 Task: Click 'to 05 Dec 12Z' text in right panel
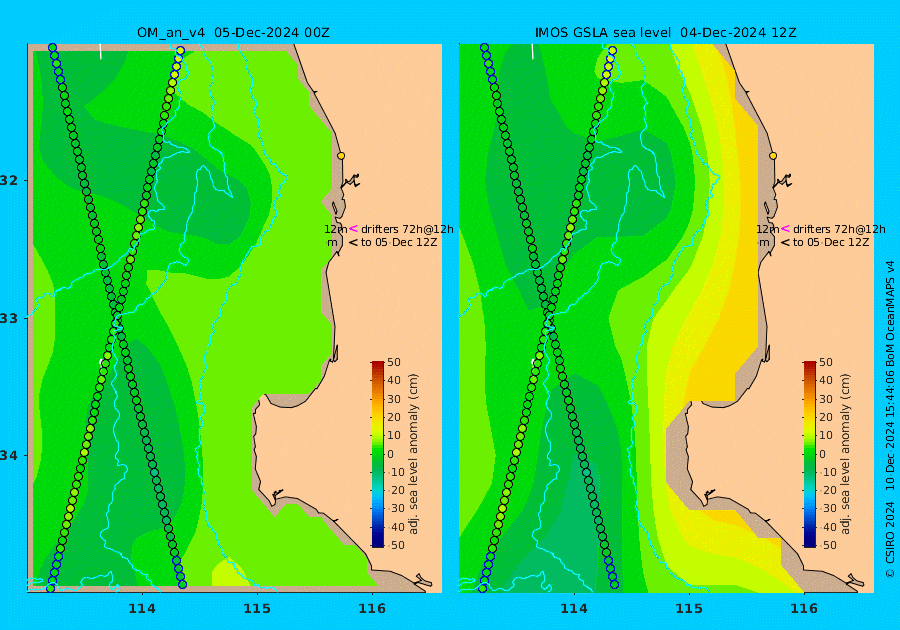831,242
